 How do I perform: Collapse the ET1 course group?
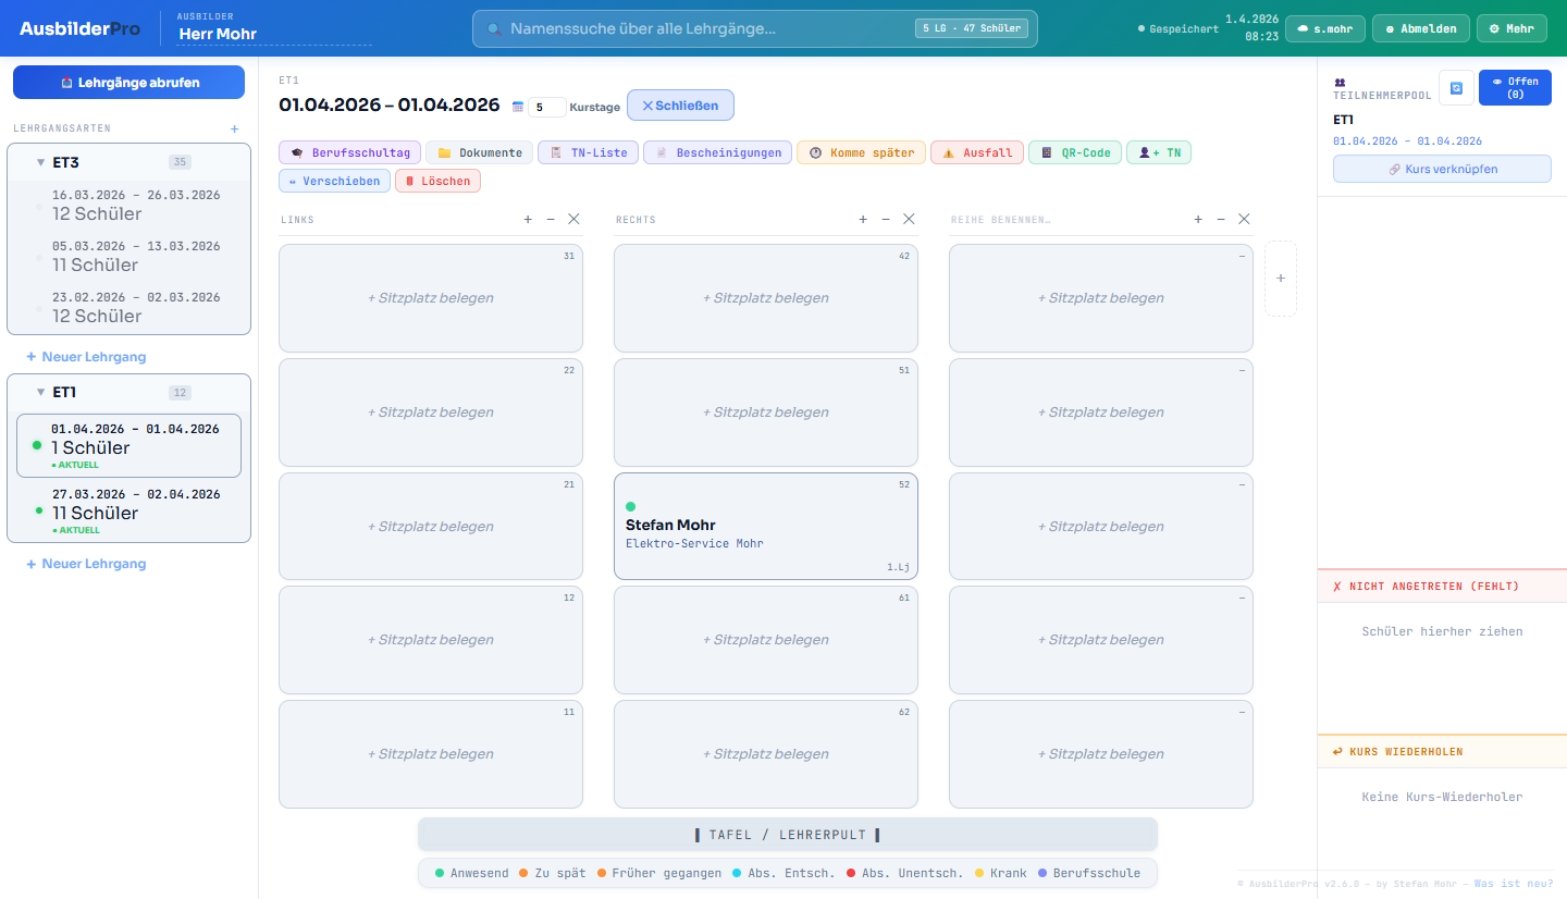click(x=41, y=392)
